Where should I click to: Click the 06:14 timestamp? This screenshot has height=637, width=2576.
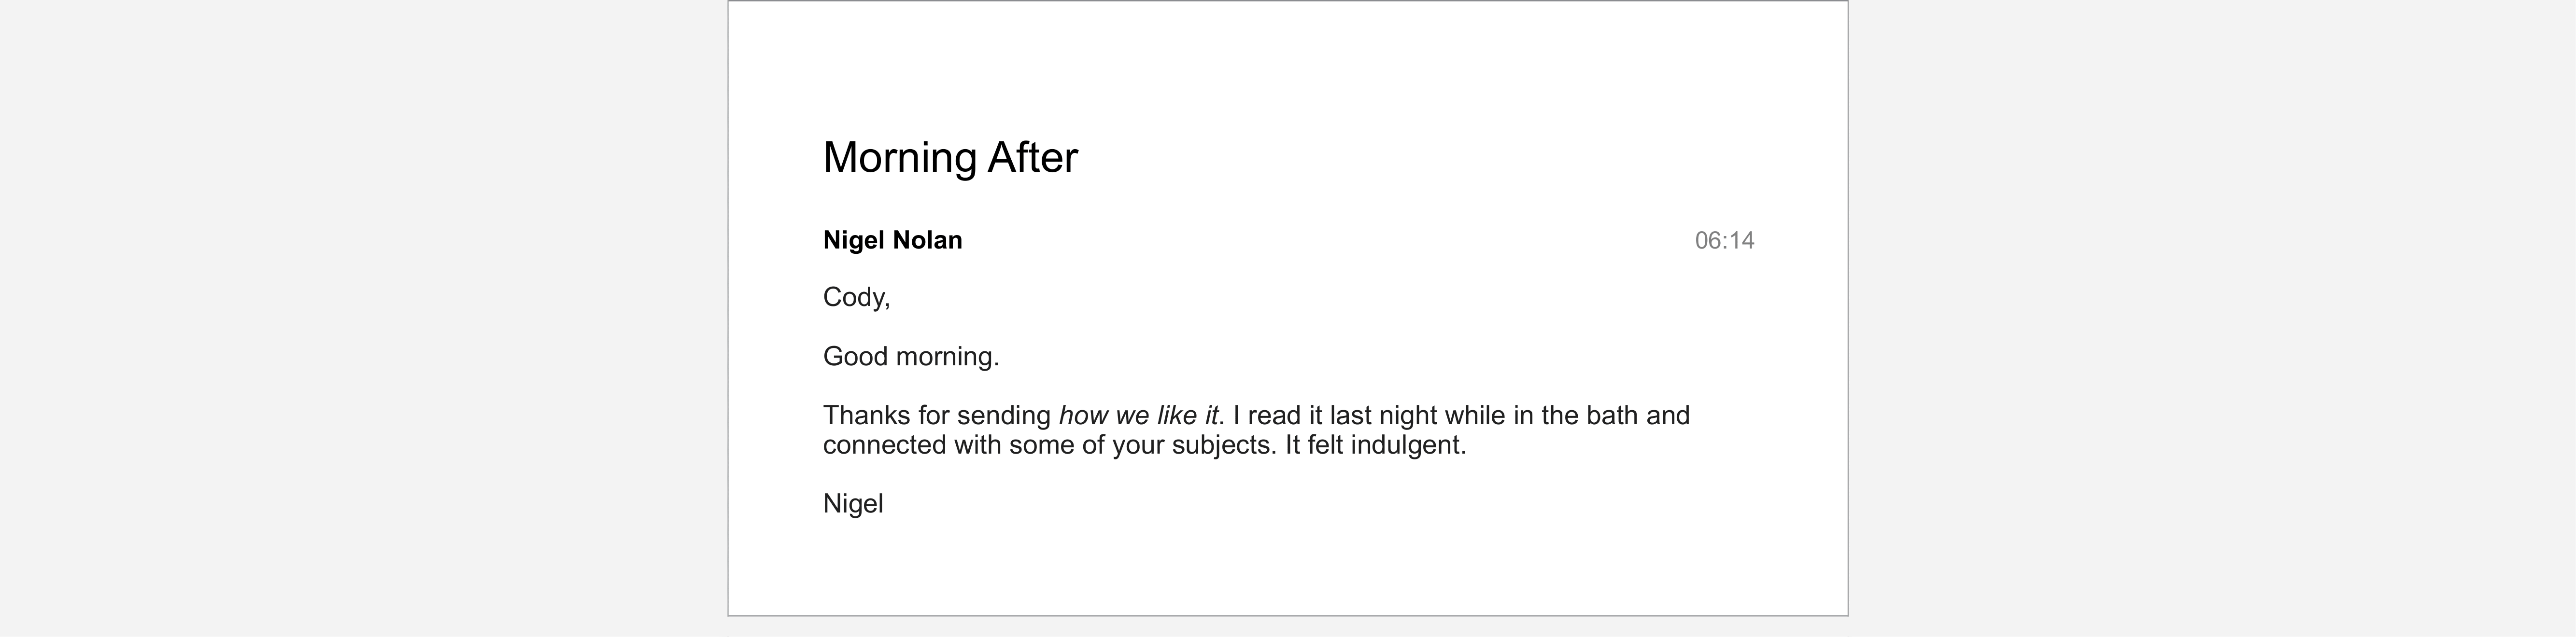(x=1723, y=240)
